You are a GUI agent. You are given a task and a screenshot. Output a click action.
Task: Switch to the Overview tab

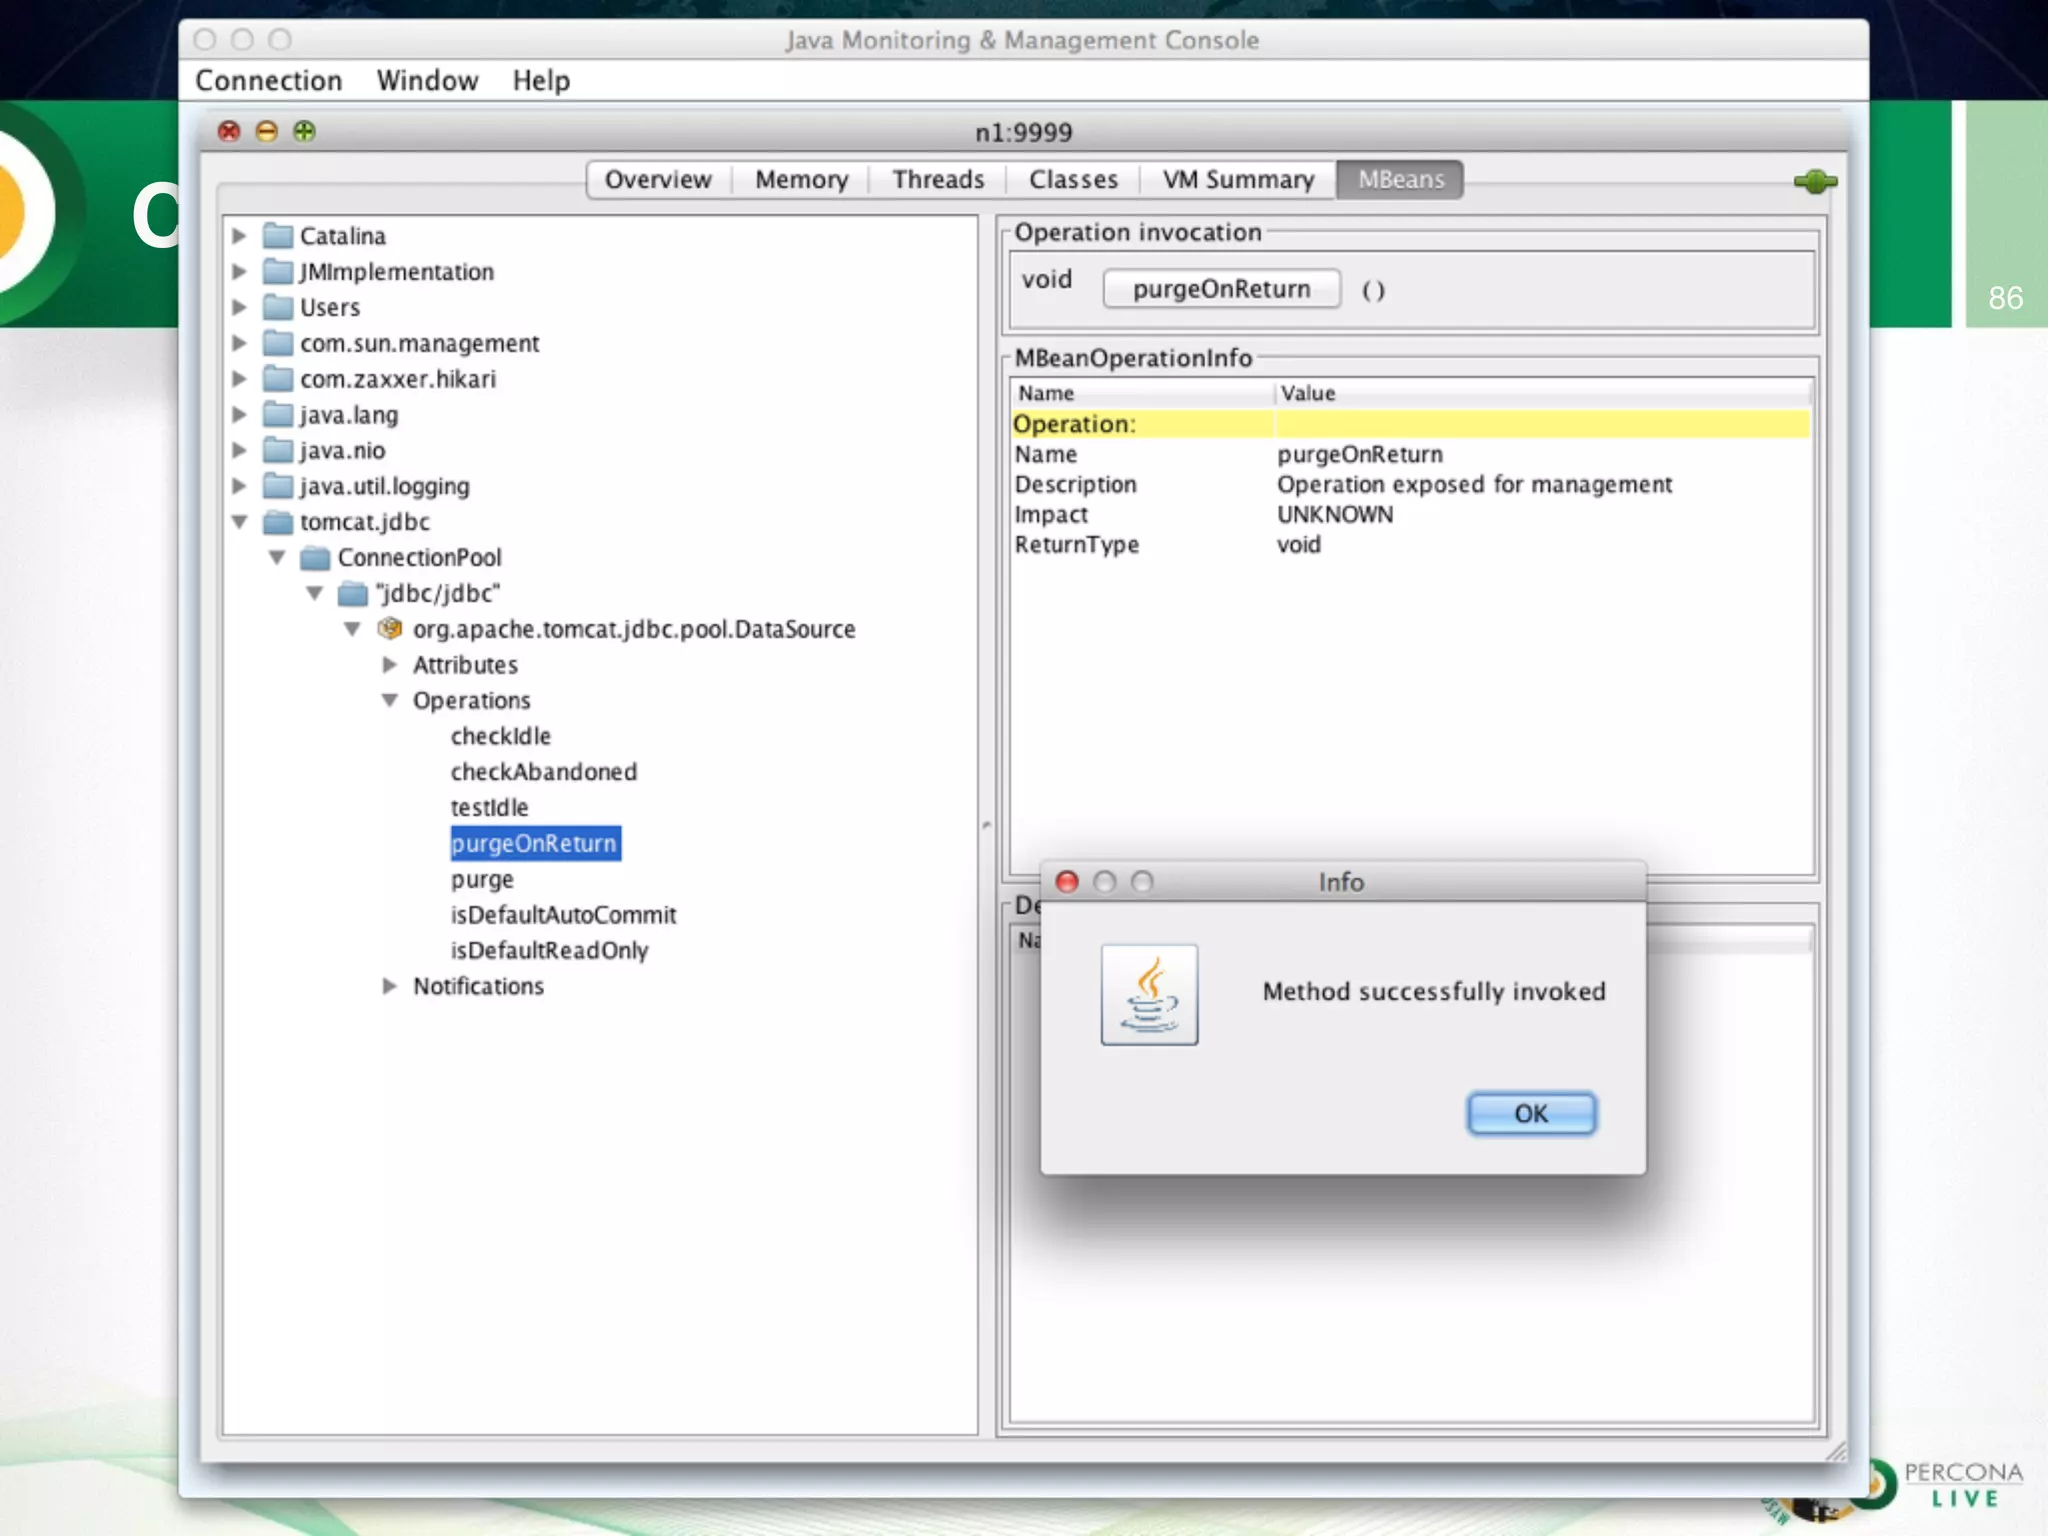[x=659, y=180]
